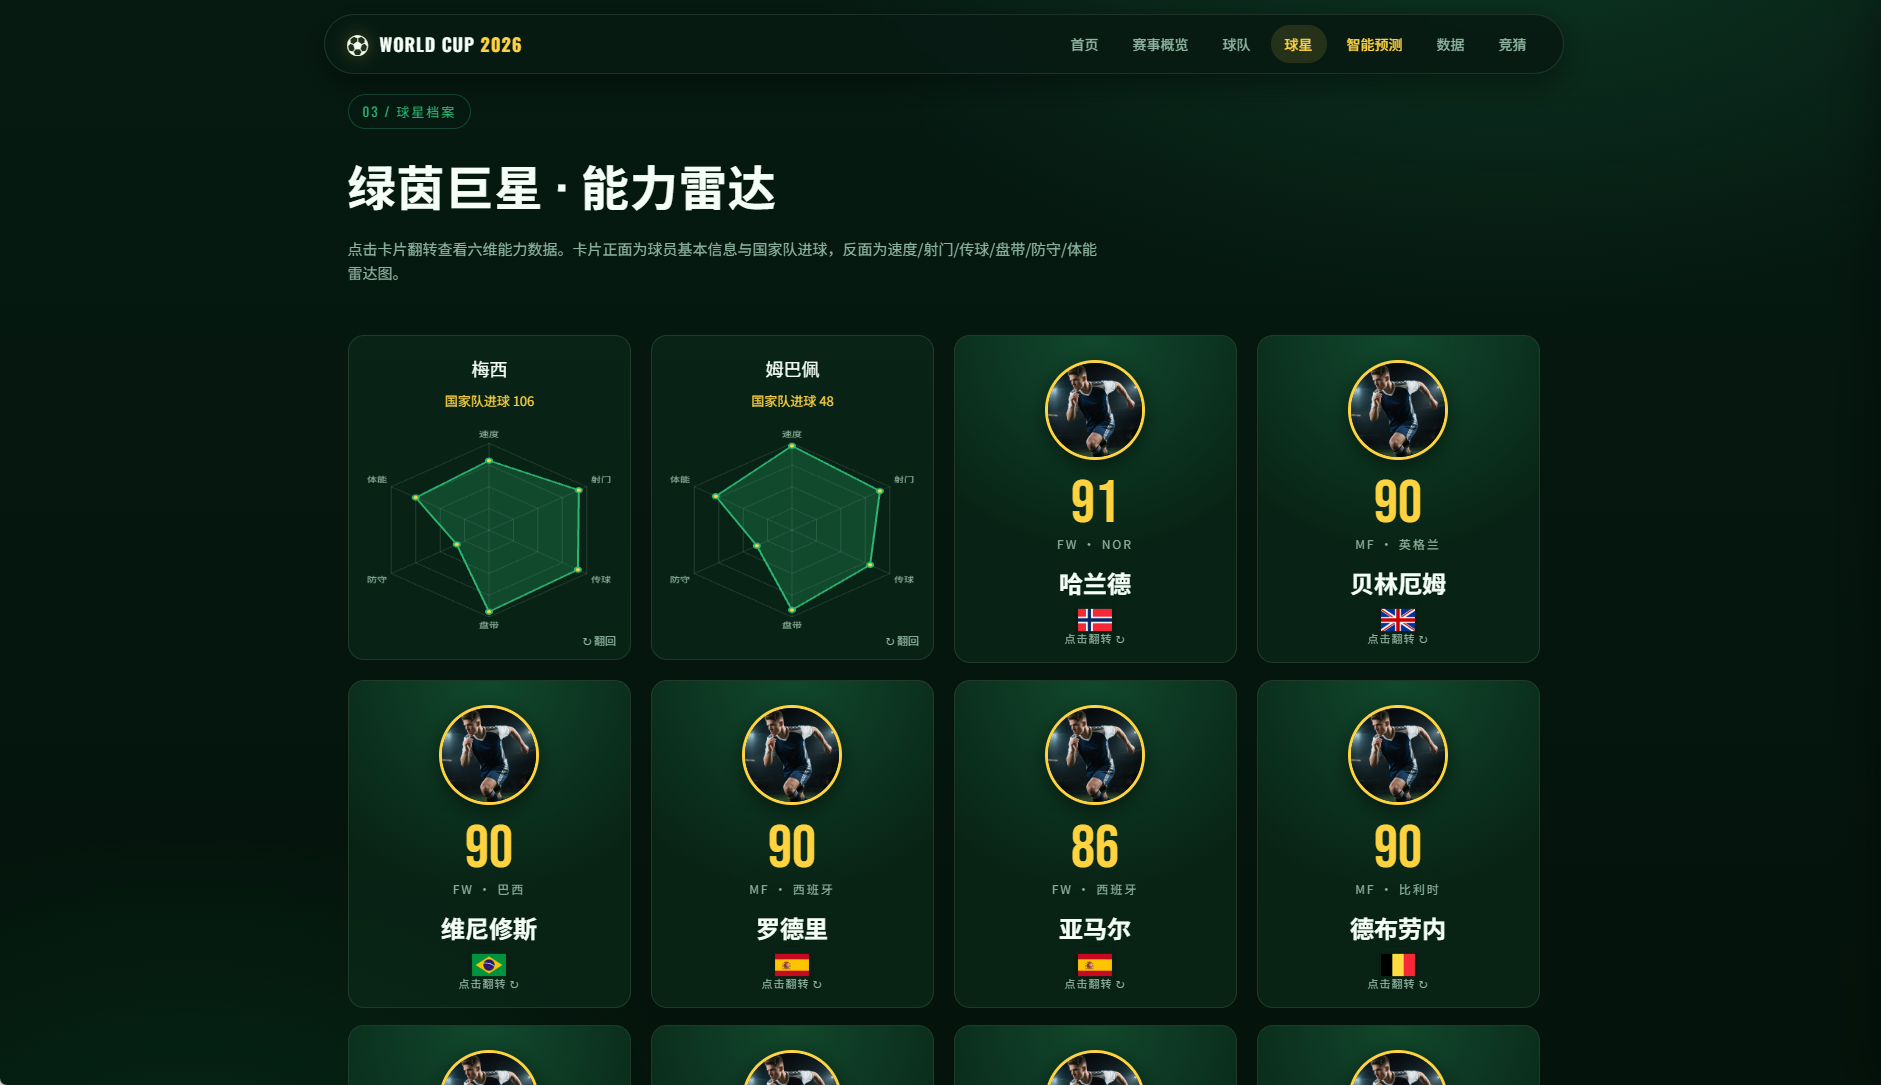Click the 梅西 name heading

click(x=489, y=370)
